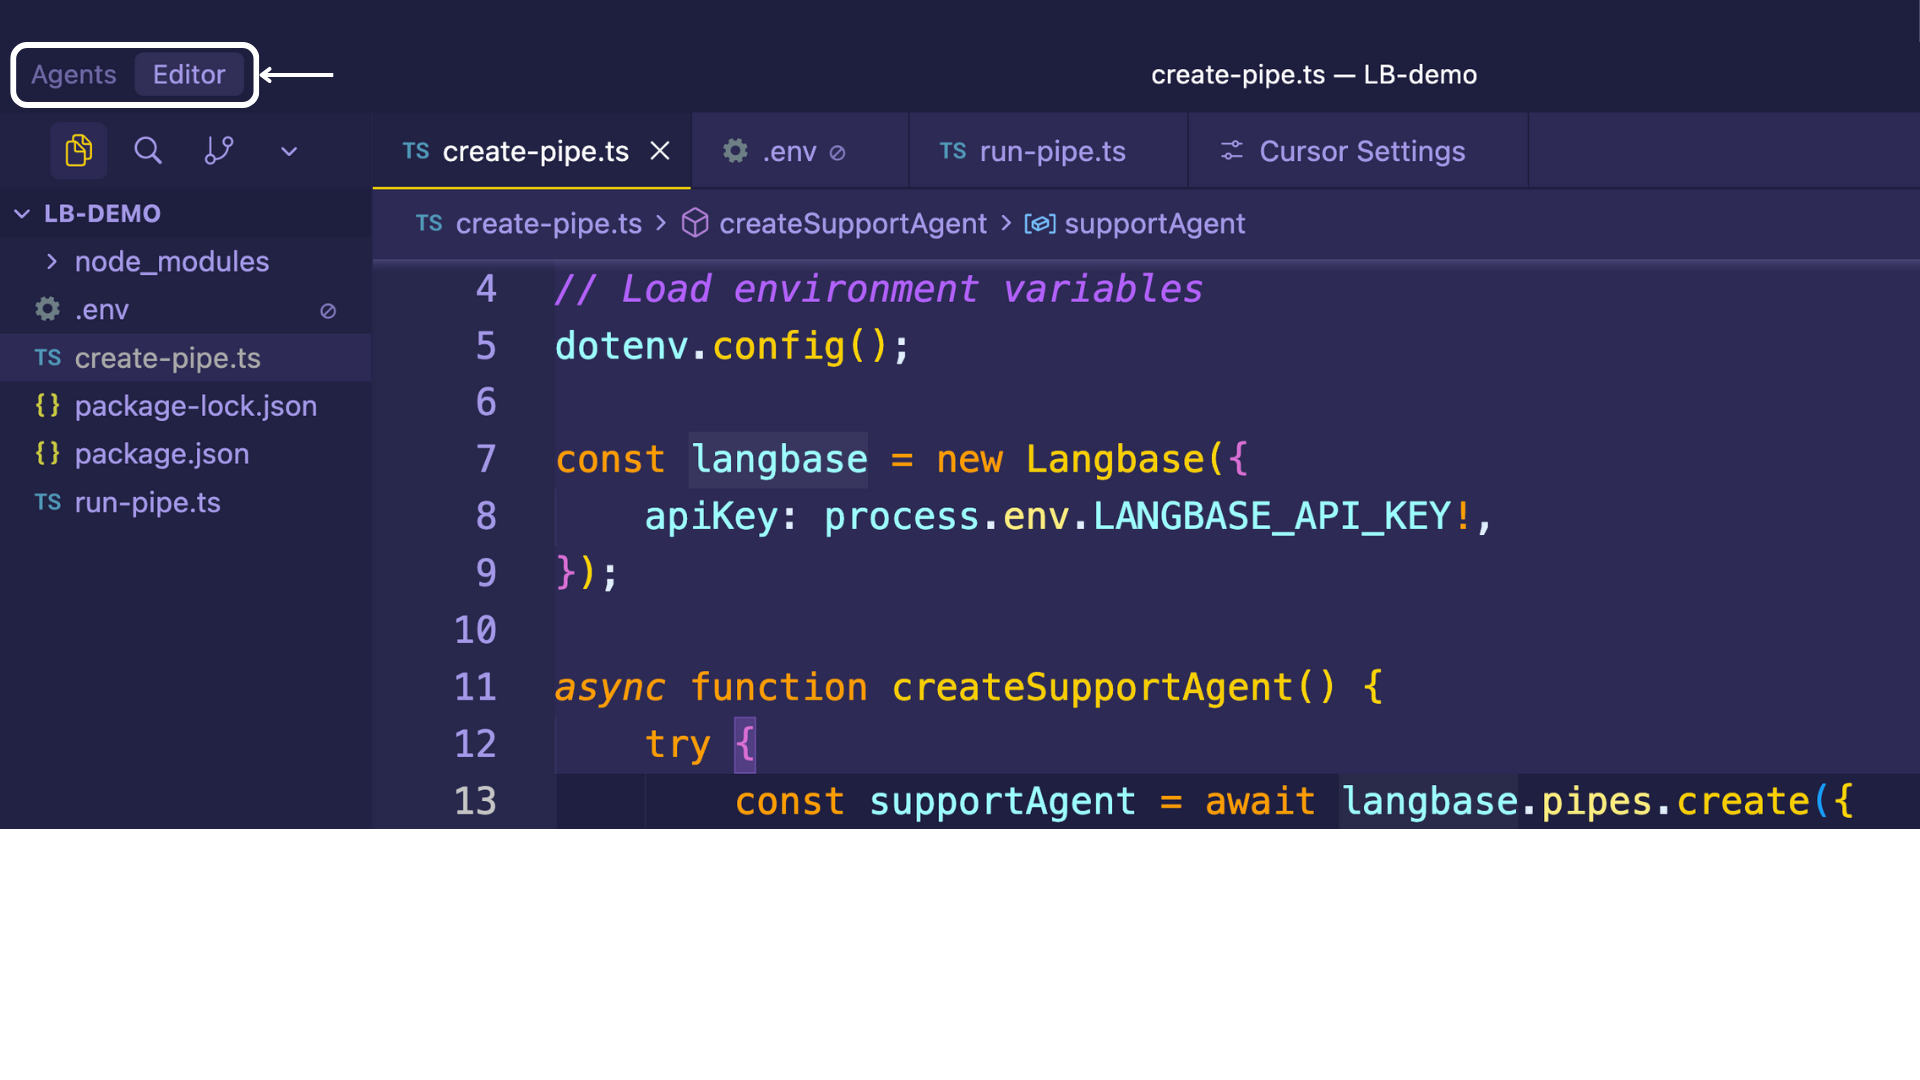Screen dimensions: 1920x1080
Task: Click the gear icon on .env tab
Action: coord(735,151)
